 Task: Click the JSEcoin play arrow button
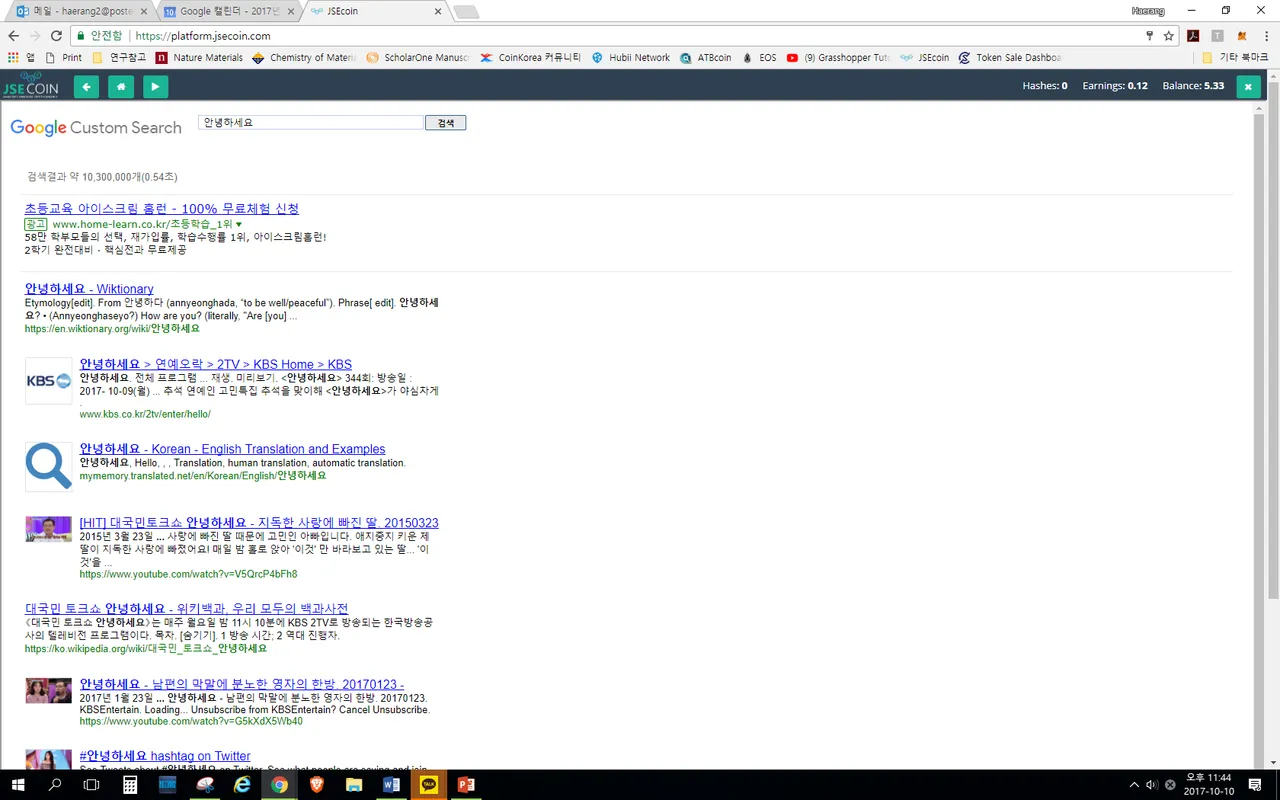pyautogui.click(x=155, y=87)
